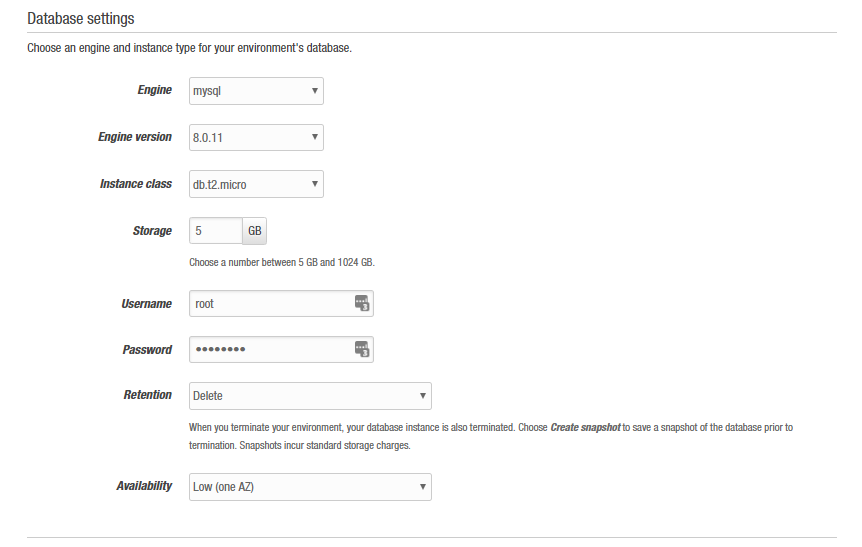Image resolution: width=862 pixels, height=547 pixels.
Task: Click the arrow on the Engine version dropdown
Action: 315,137
